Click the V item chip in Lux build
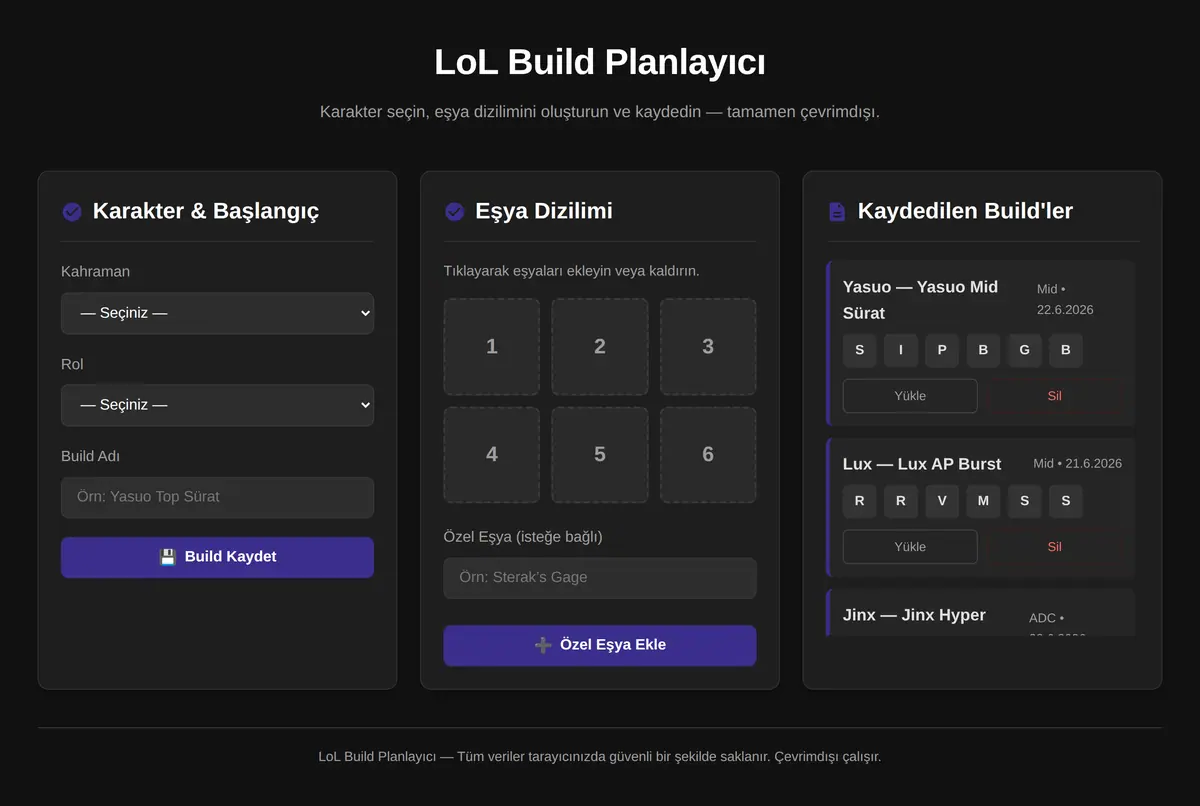This screenshot has width=1200, height=806. pyautogui.click(x=942, y=501)
